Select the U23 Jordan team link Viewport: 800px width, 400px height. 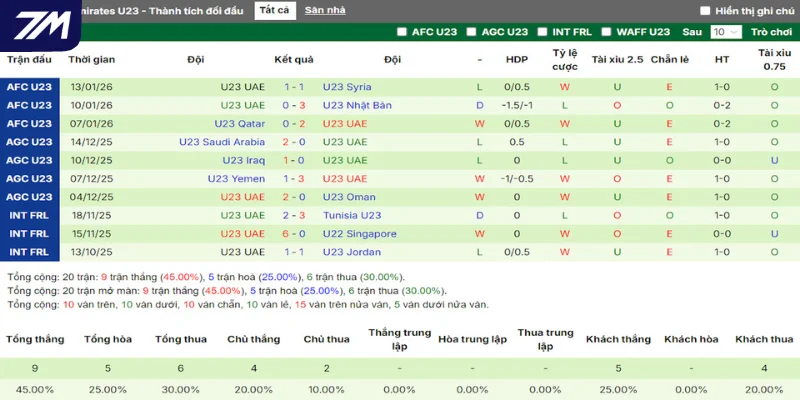(351, 252)
